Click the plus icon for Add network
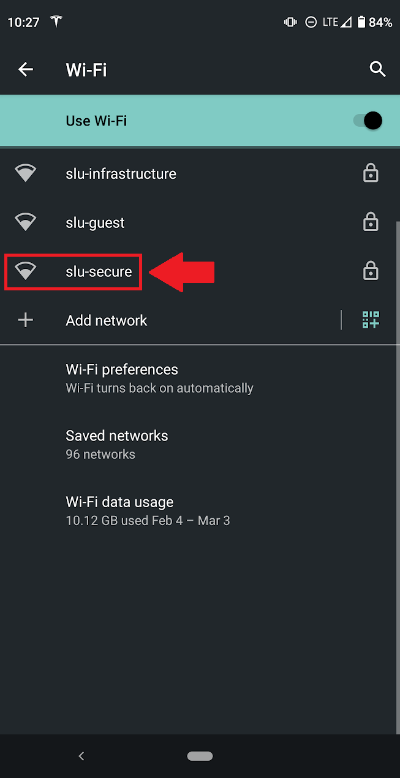 coord(25,320)
